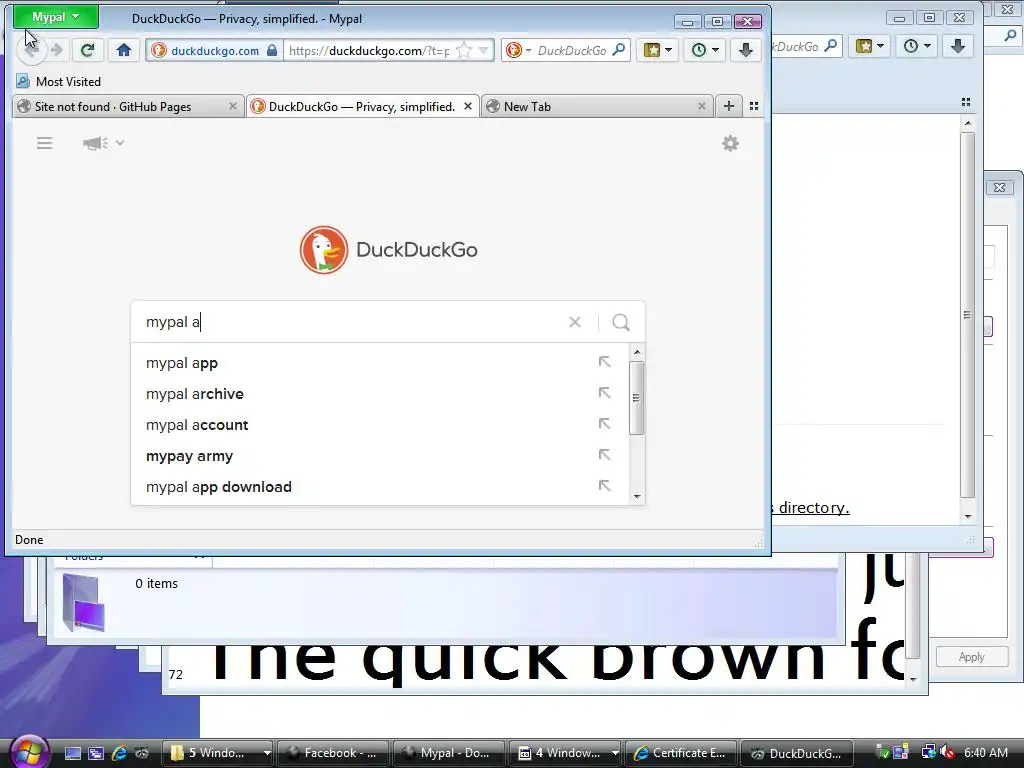
Task: Close the New Tab tab
Action: (701, 106)
